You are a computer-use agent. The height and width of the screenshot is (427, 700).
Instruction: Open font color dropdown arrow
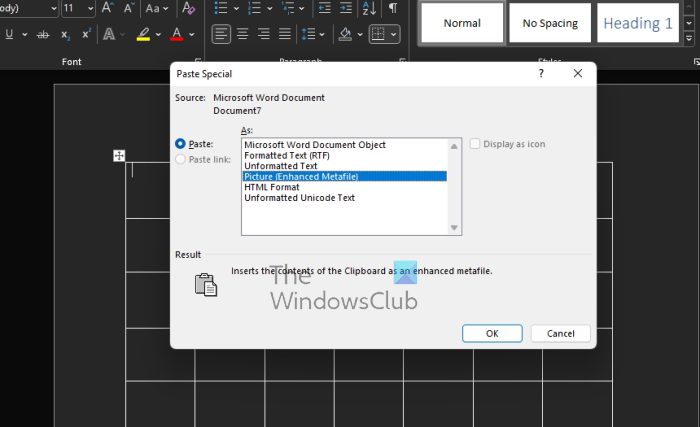coord(192,34)
